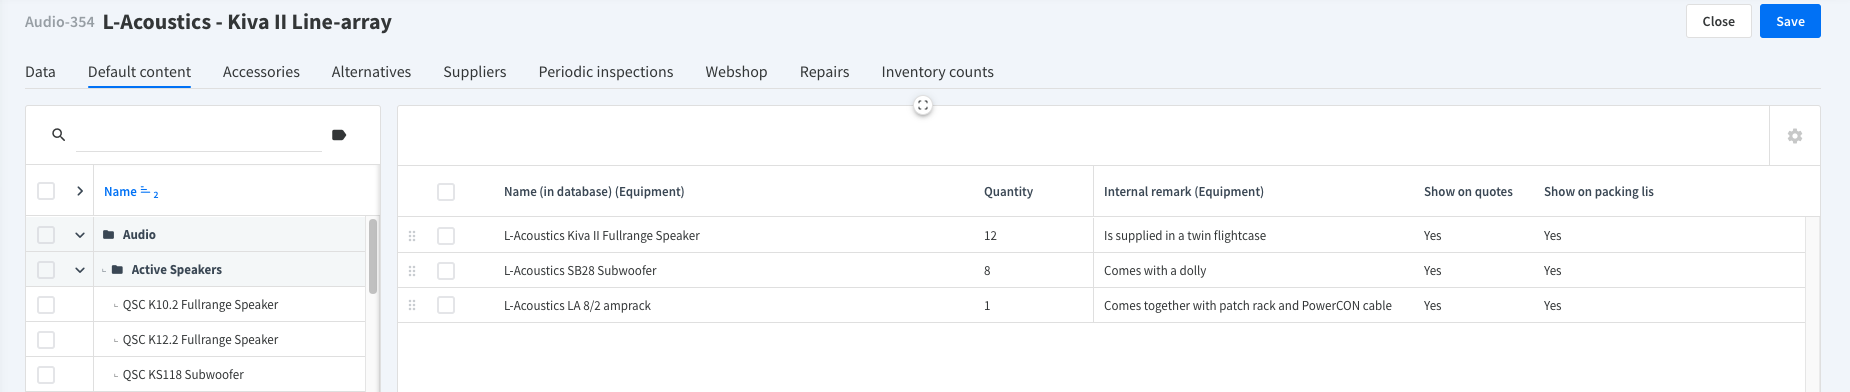This screenshot has height=392, width=1850.
Task: Check the QSC K10.2 Fullrange Speaker checkbox
Action: [46, 305]
